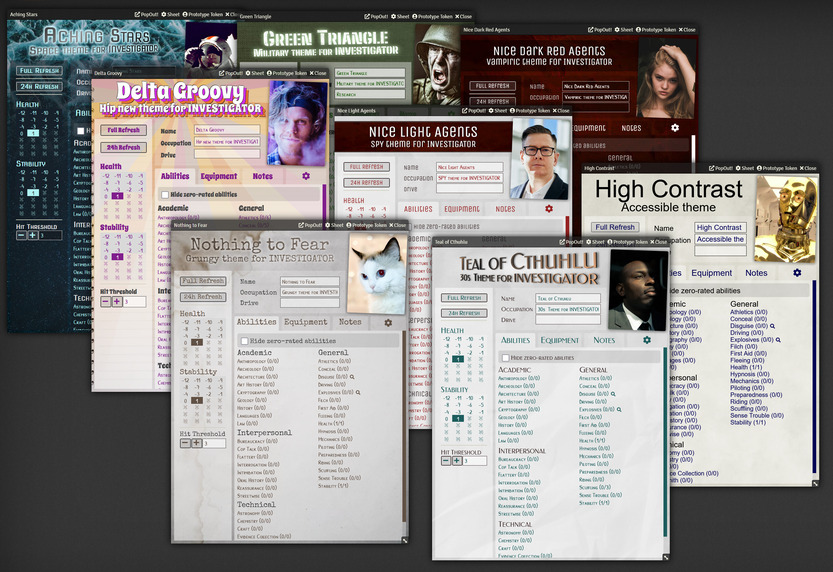The width and height of the screenshot is (833, 572).
Task: Click soldier portrait in Green Triangle sheet
Action: point(438,64)
